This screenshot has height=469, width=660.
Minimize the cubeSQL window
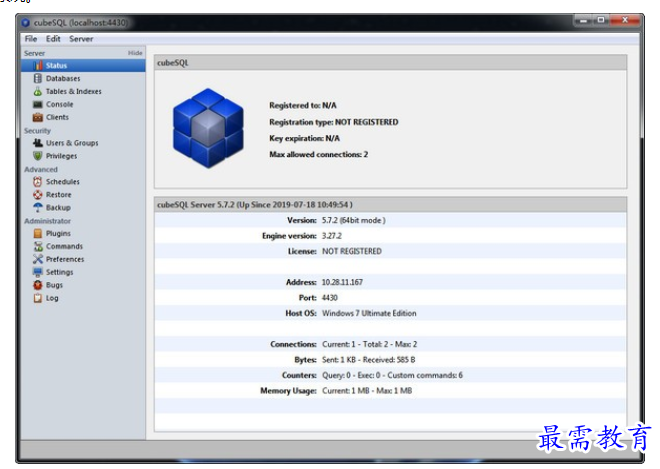(x=583, y=20)
